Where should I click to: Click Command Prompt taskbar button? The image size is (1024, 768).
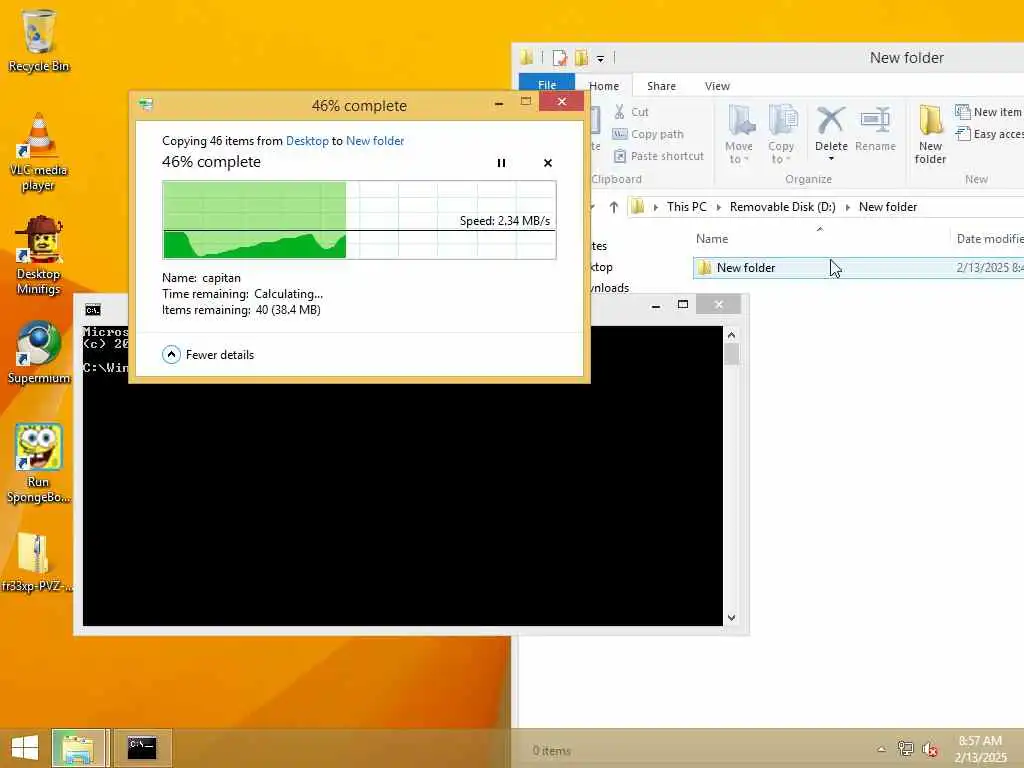(x=142, y=747)
